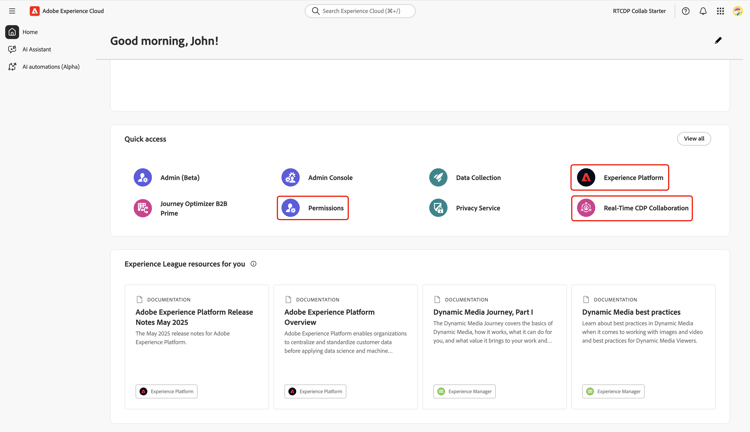Open AI Assistant in sidebar

(36, 49)
